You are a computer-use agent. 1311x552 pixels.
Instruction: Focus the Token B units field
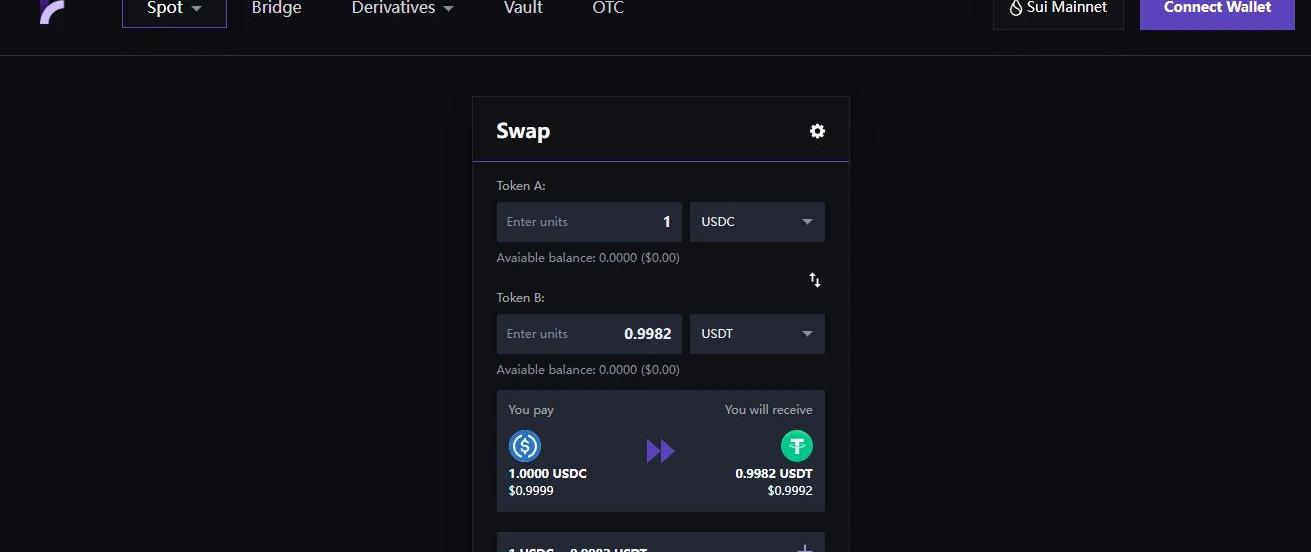point(589,334)
